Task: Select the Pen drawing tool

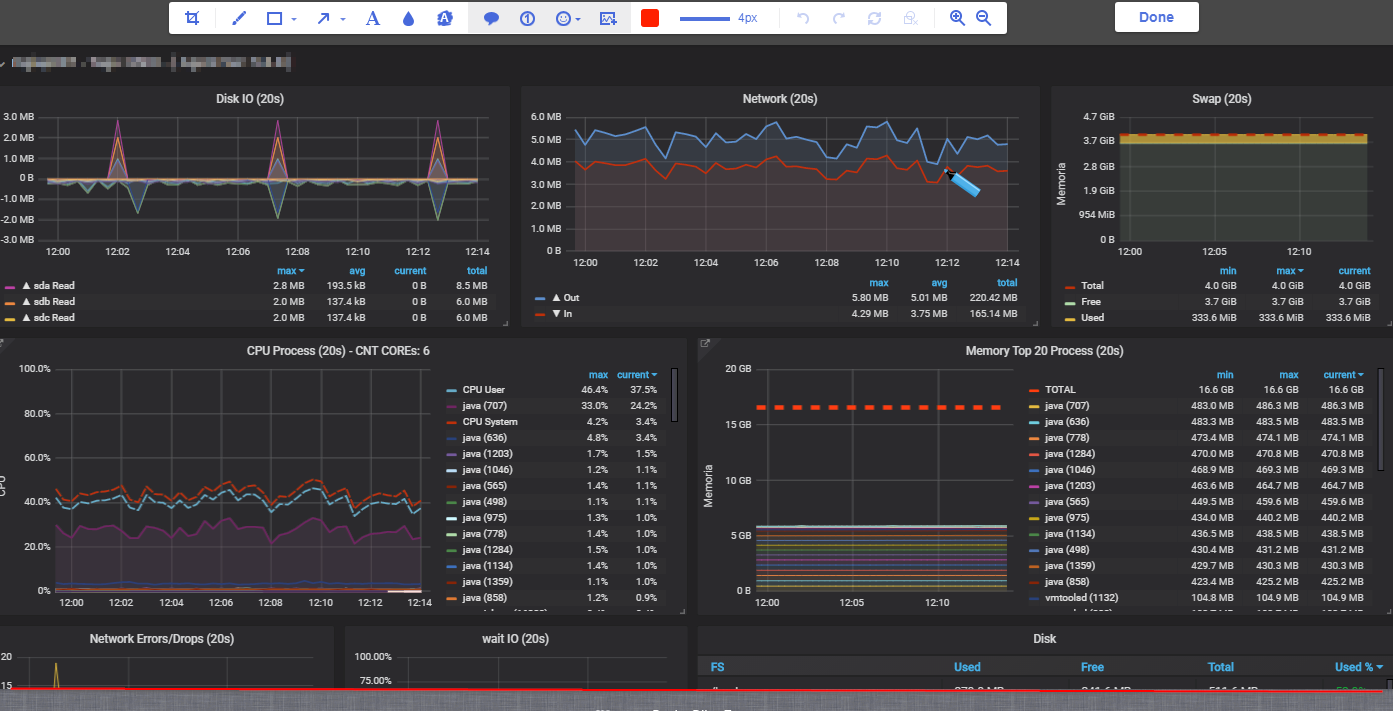Action: pyautogui.click(x=239, y=18)
